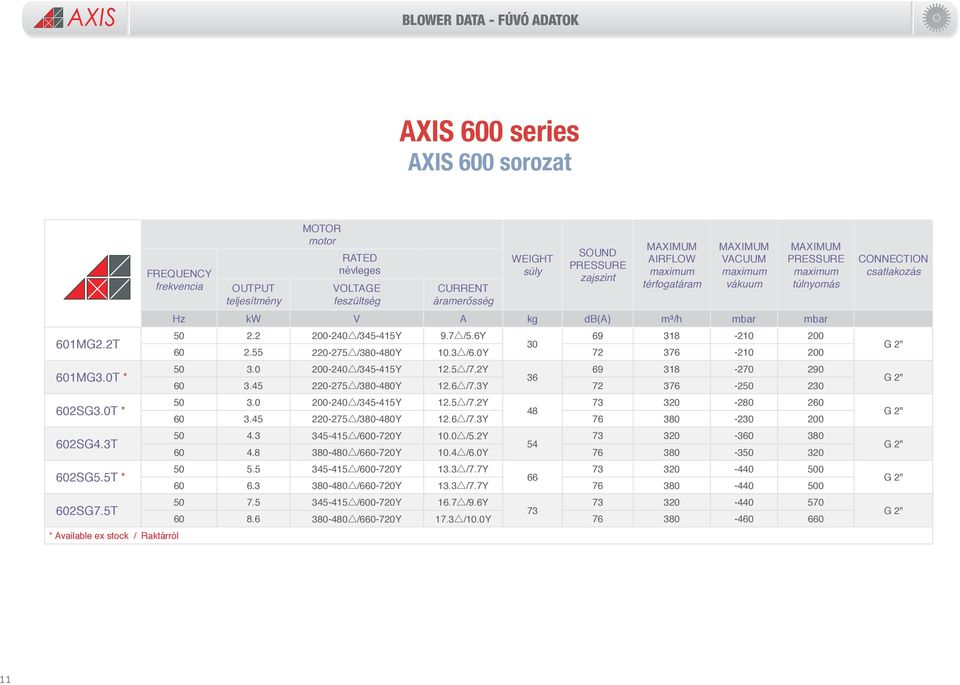Click the CURRENT áramerősség column header
960x685 pixels.
pos(463,294)
